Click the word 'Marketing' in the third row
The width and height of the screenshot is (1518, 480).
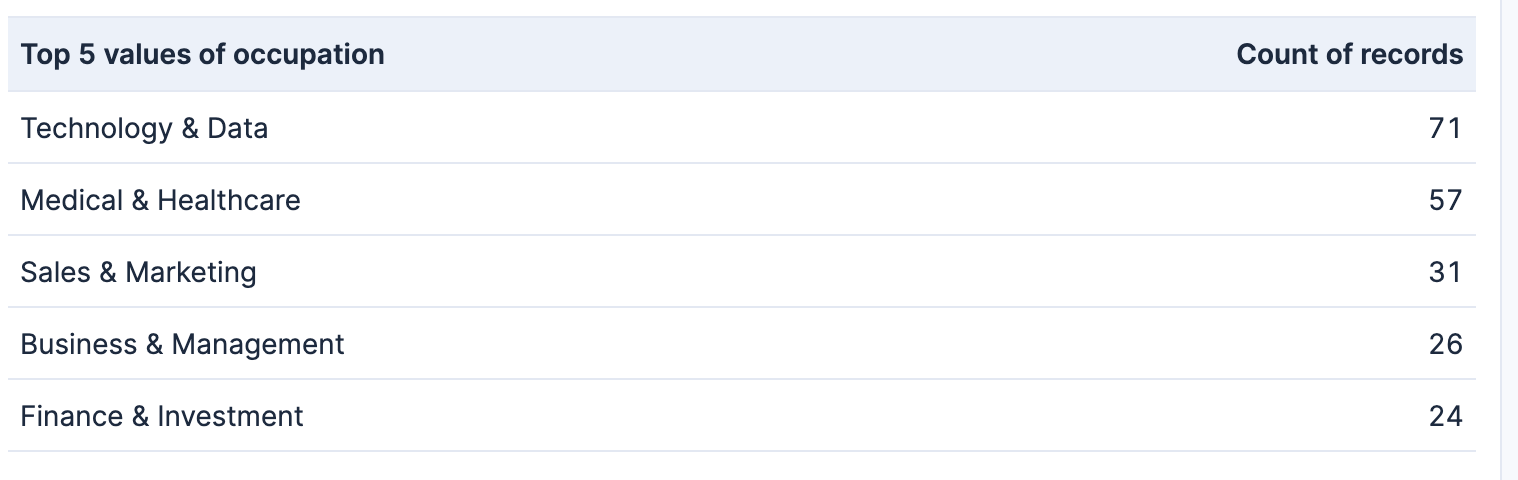click(191, 272)
